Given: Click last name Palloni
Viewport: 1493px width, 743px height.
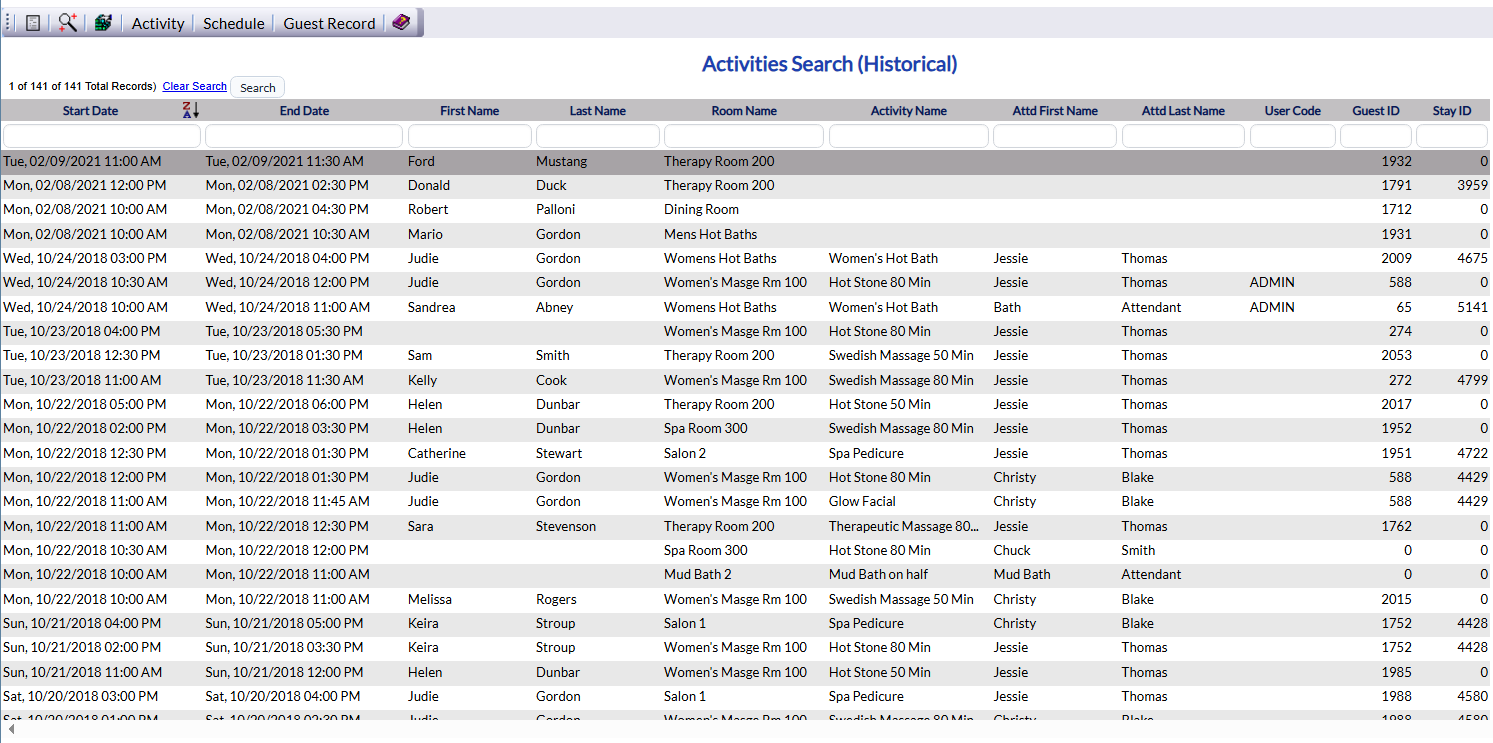Looking at the screenshot, I should coord(558,210).
